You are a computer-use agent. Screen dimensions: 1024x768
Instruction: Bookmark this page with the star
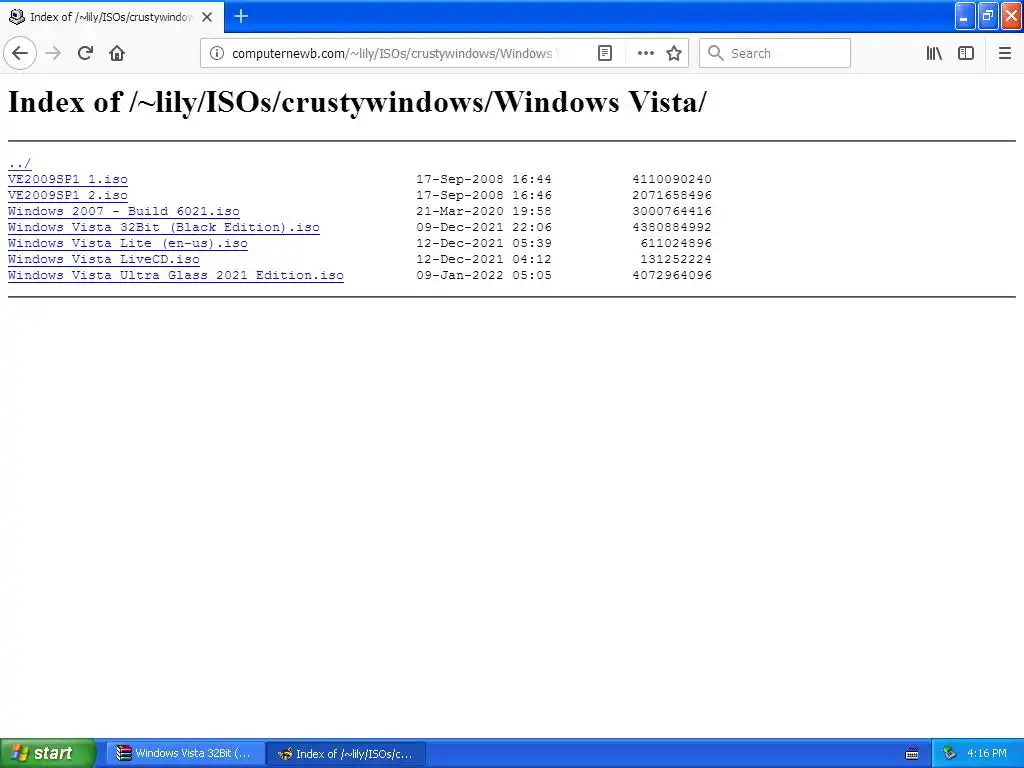coord(674,53)
